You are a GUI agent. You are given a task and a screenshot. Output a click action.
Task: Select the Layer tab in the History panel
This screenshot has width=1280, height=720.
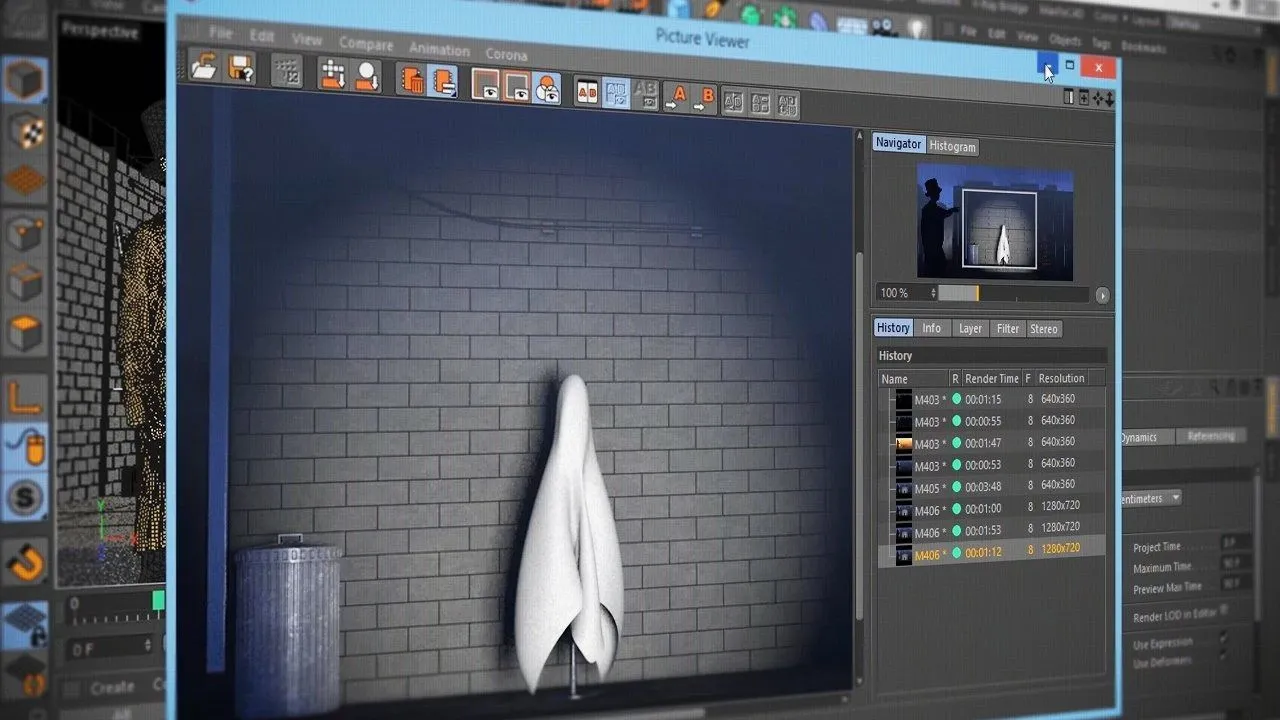point(970,328)
